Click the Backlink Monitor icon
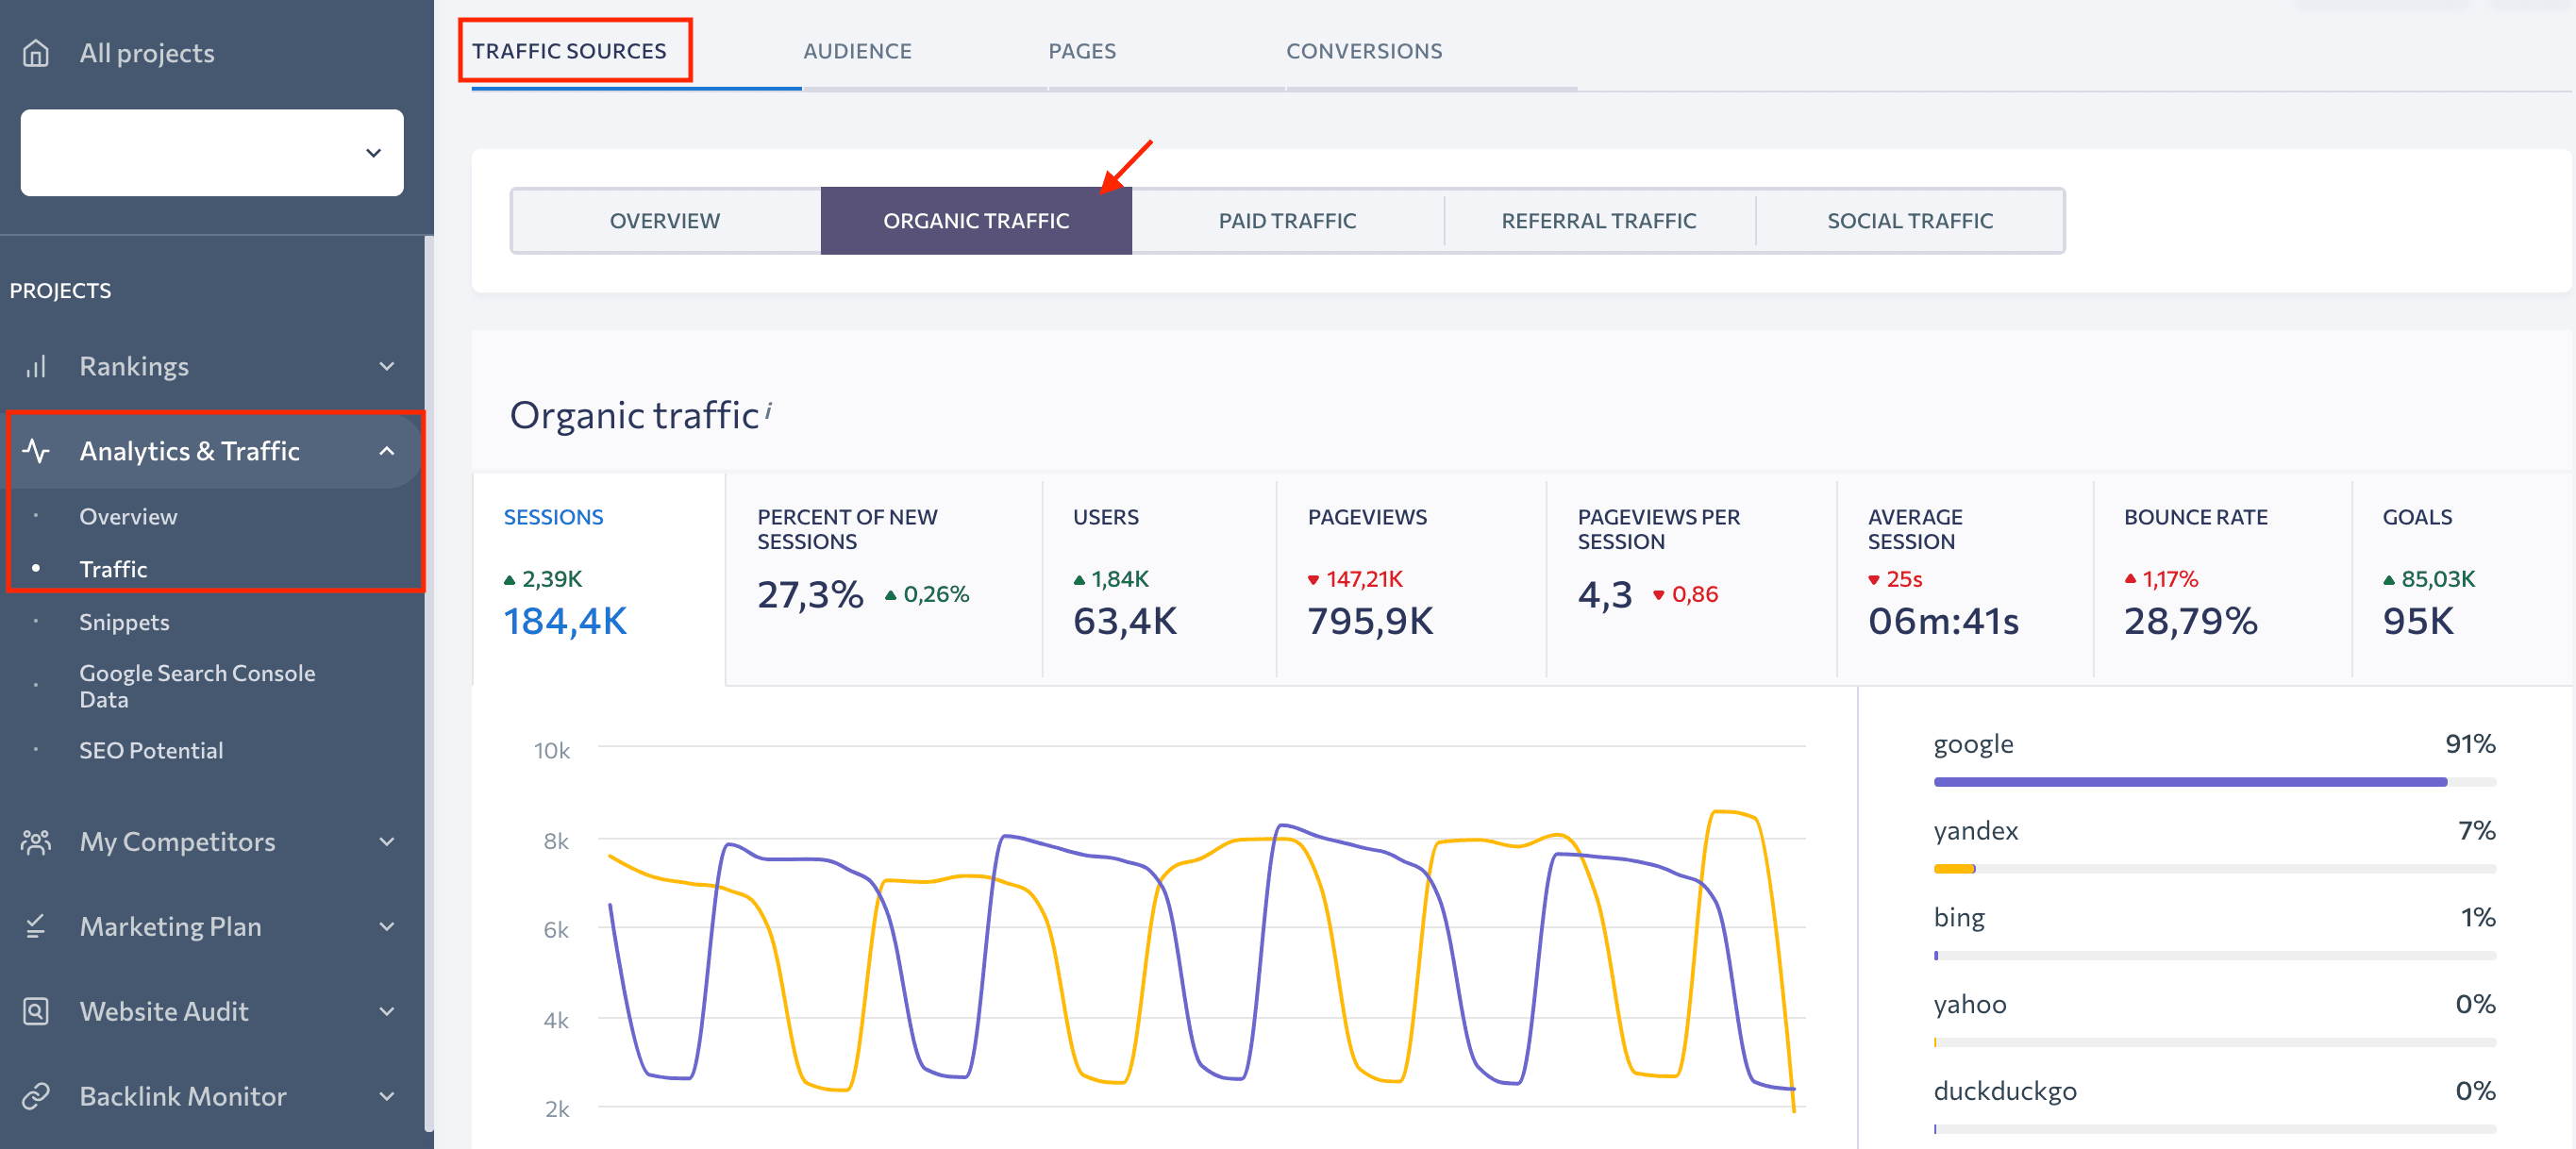Viewport: 2576px width, 1149px height. (36, 1096)
